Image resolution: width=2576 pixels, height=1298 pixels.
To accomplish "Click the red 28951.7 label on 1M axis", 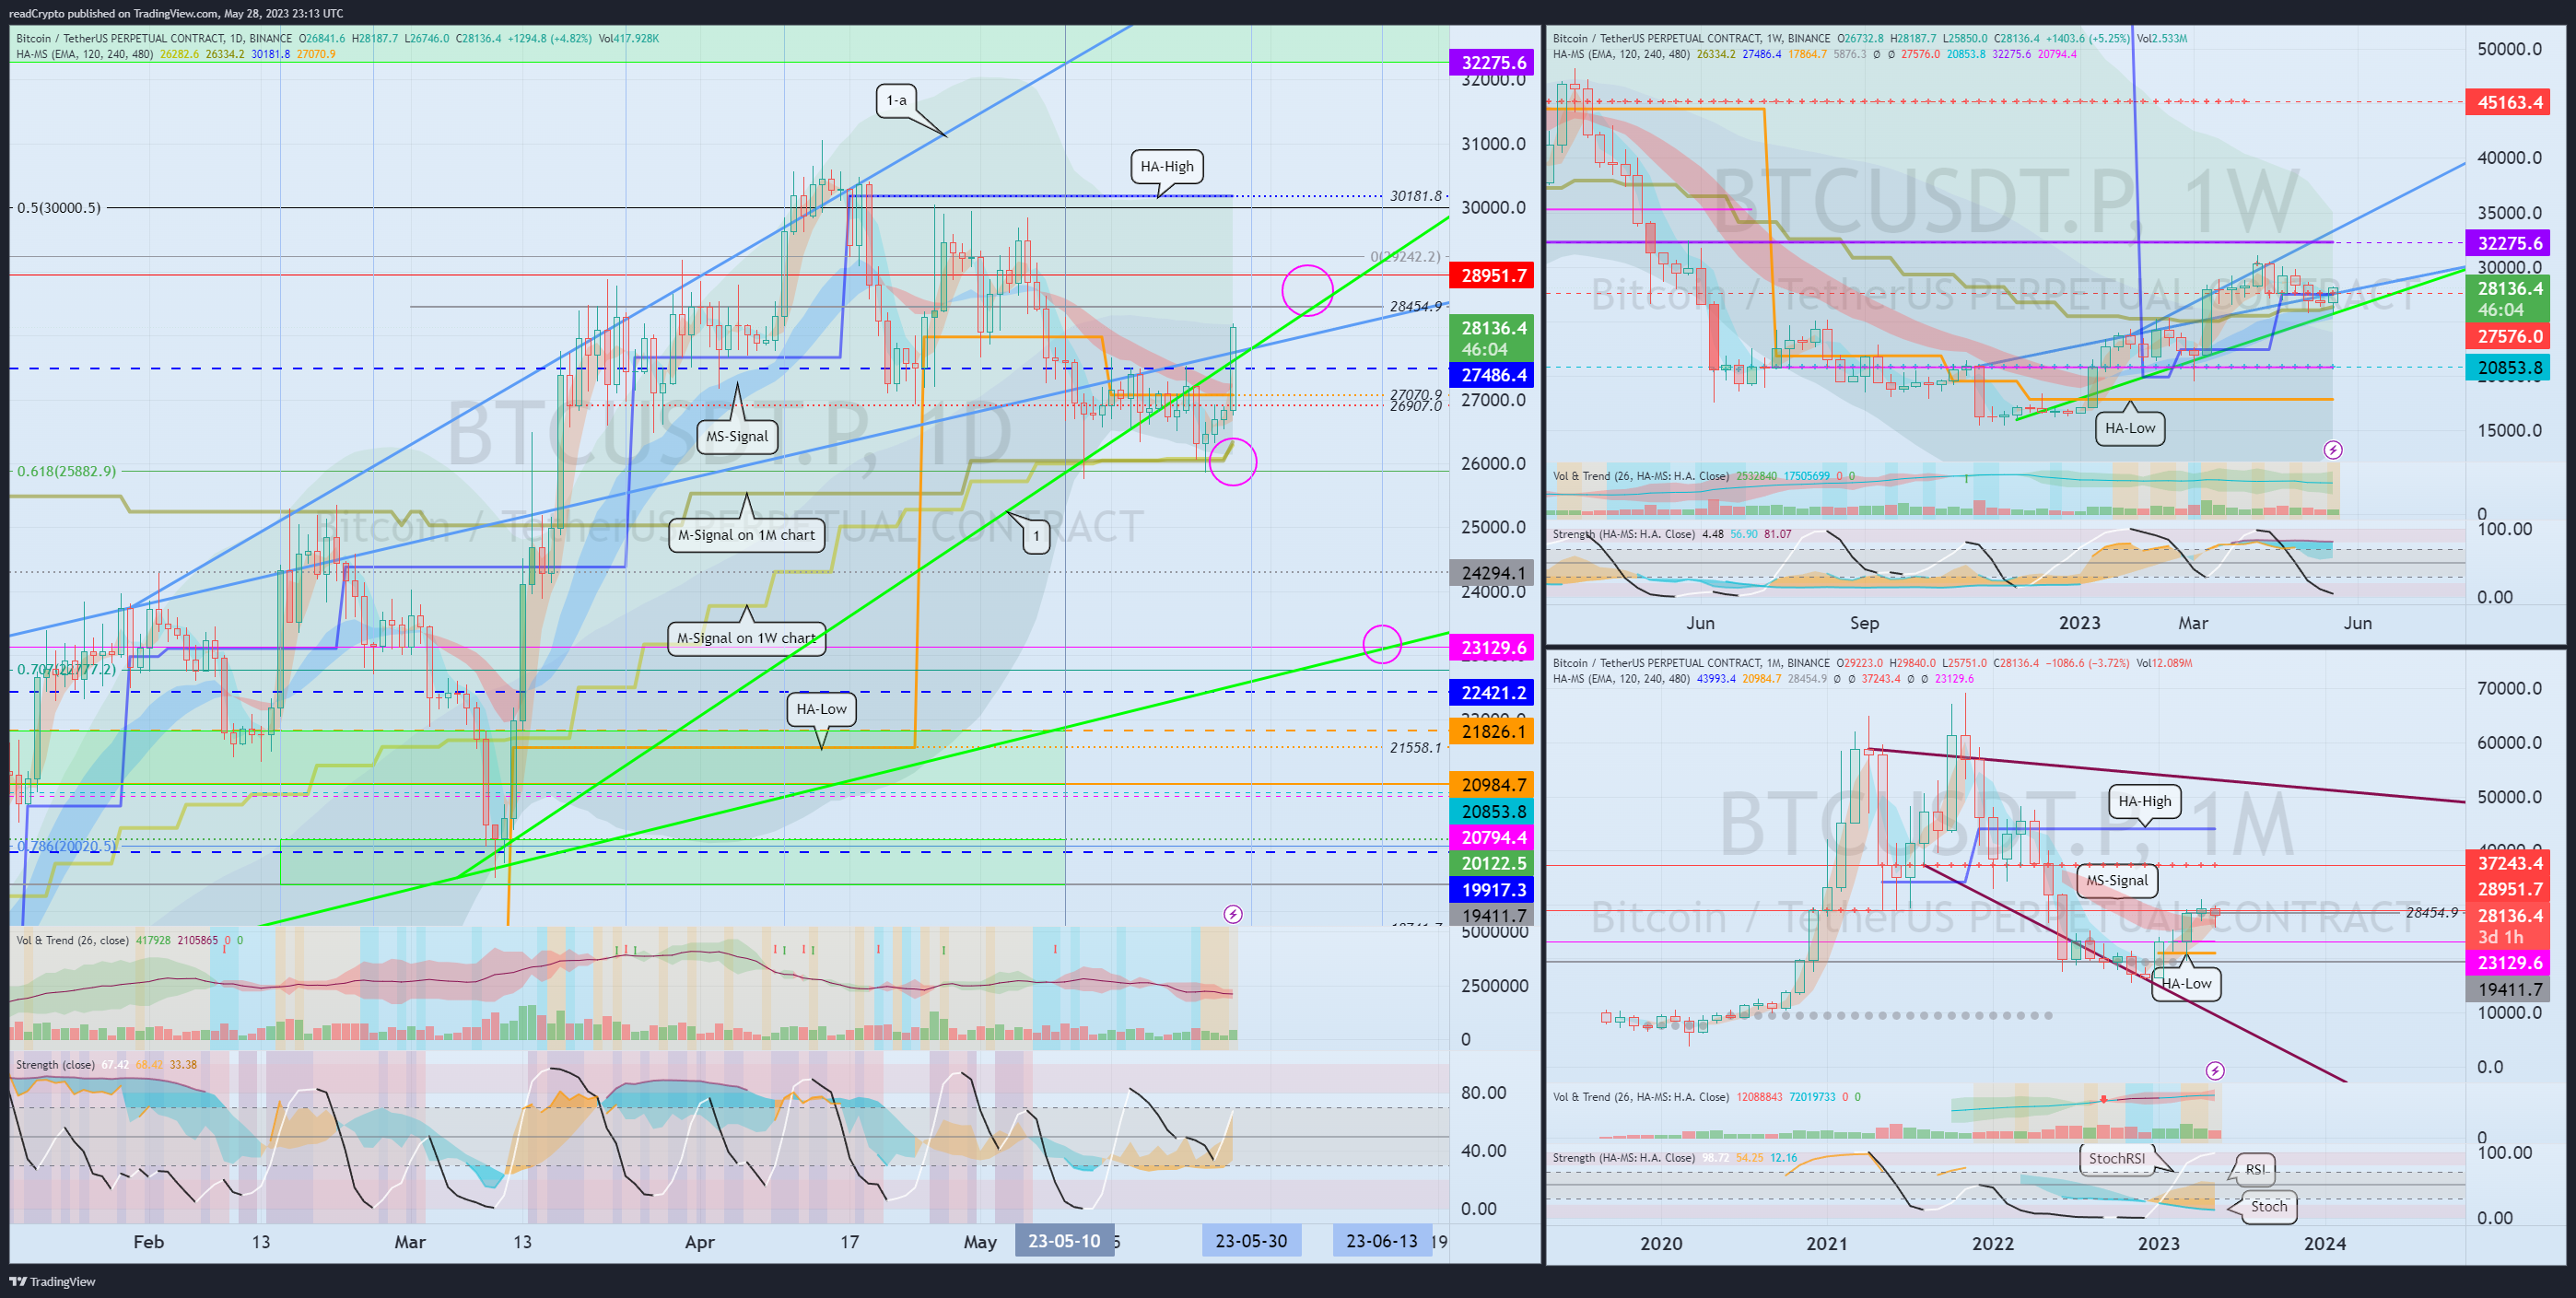I will click(2509, 889).
